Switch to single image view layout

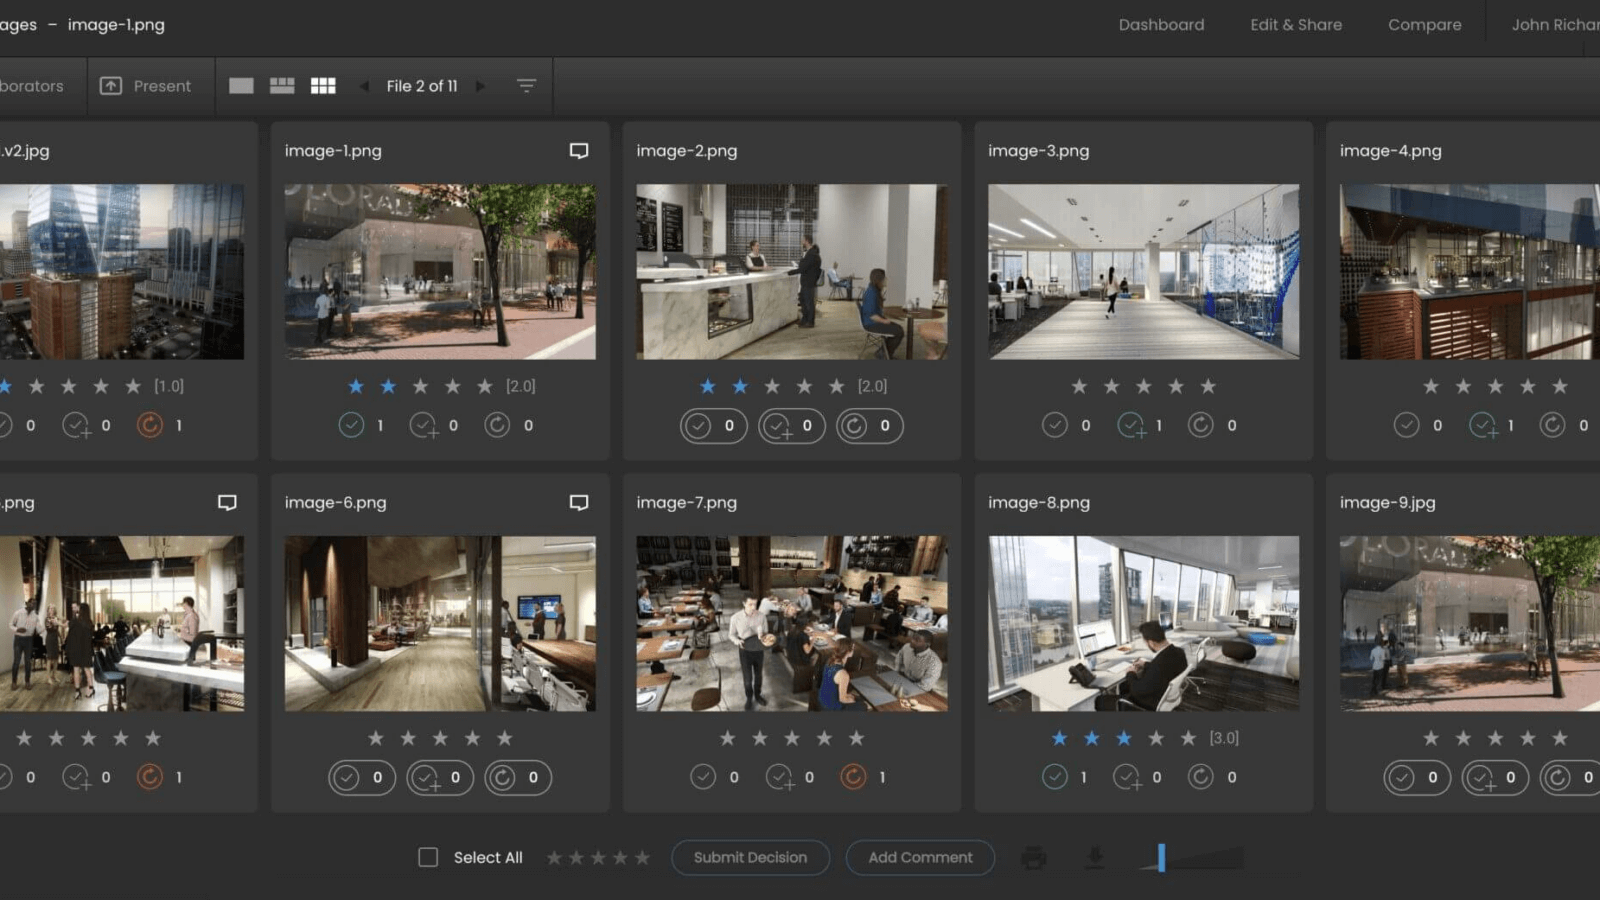(x=241, y=86)
